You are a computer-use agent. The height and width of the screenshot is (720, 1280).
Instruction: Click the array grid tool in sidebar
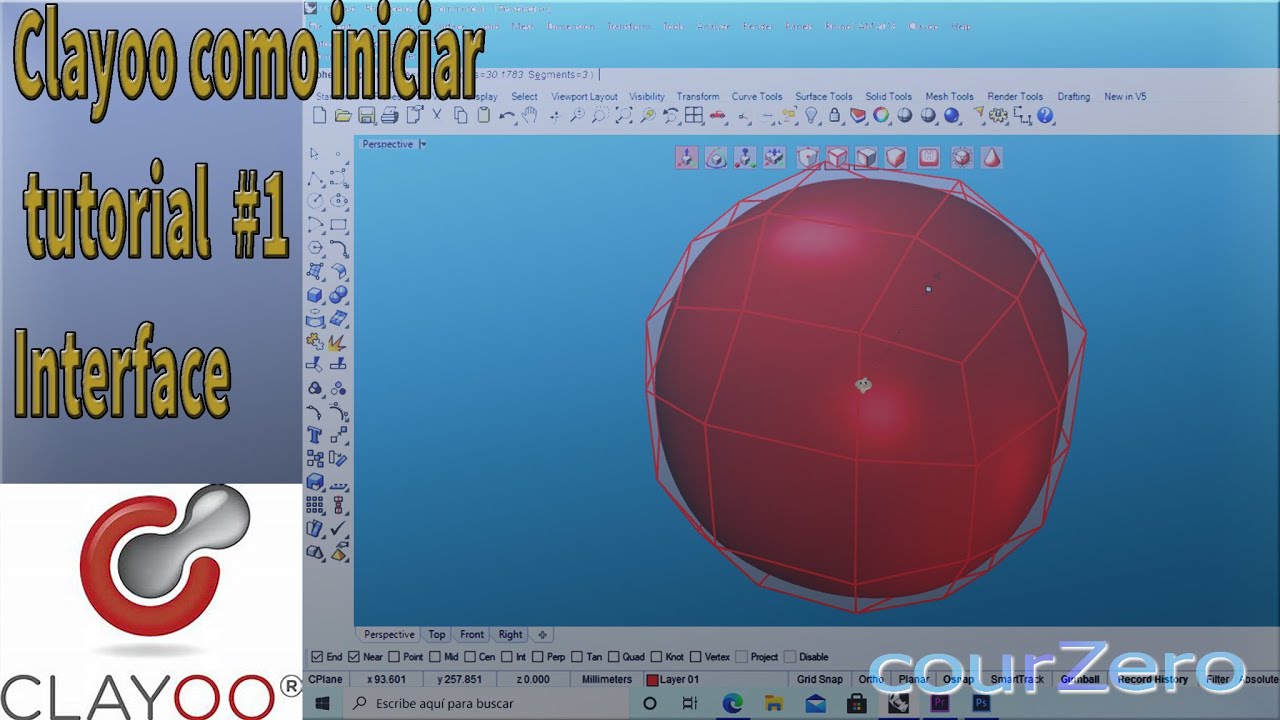(x=315, y=505)
